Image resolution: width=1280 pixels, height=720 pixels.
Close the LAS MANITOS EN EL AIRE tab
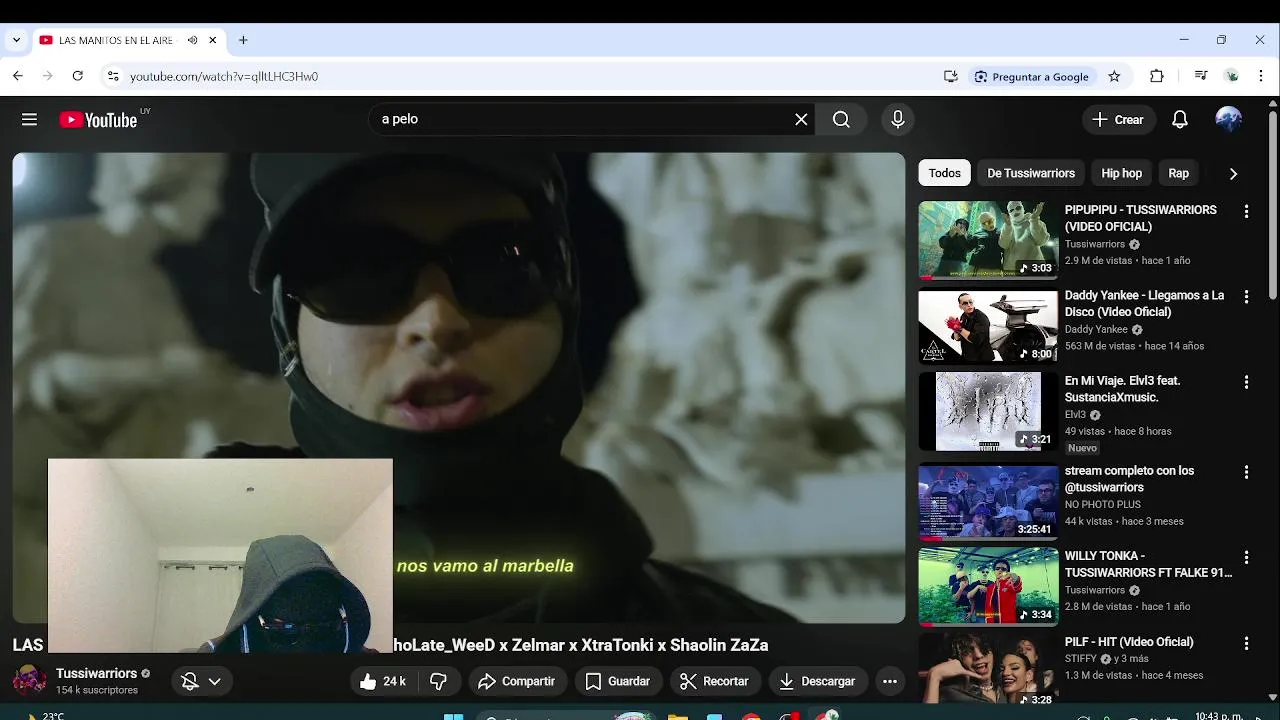tap(213, 40)
